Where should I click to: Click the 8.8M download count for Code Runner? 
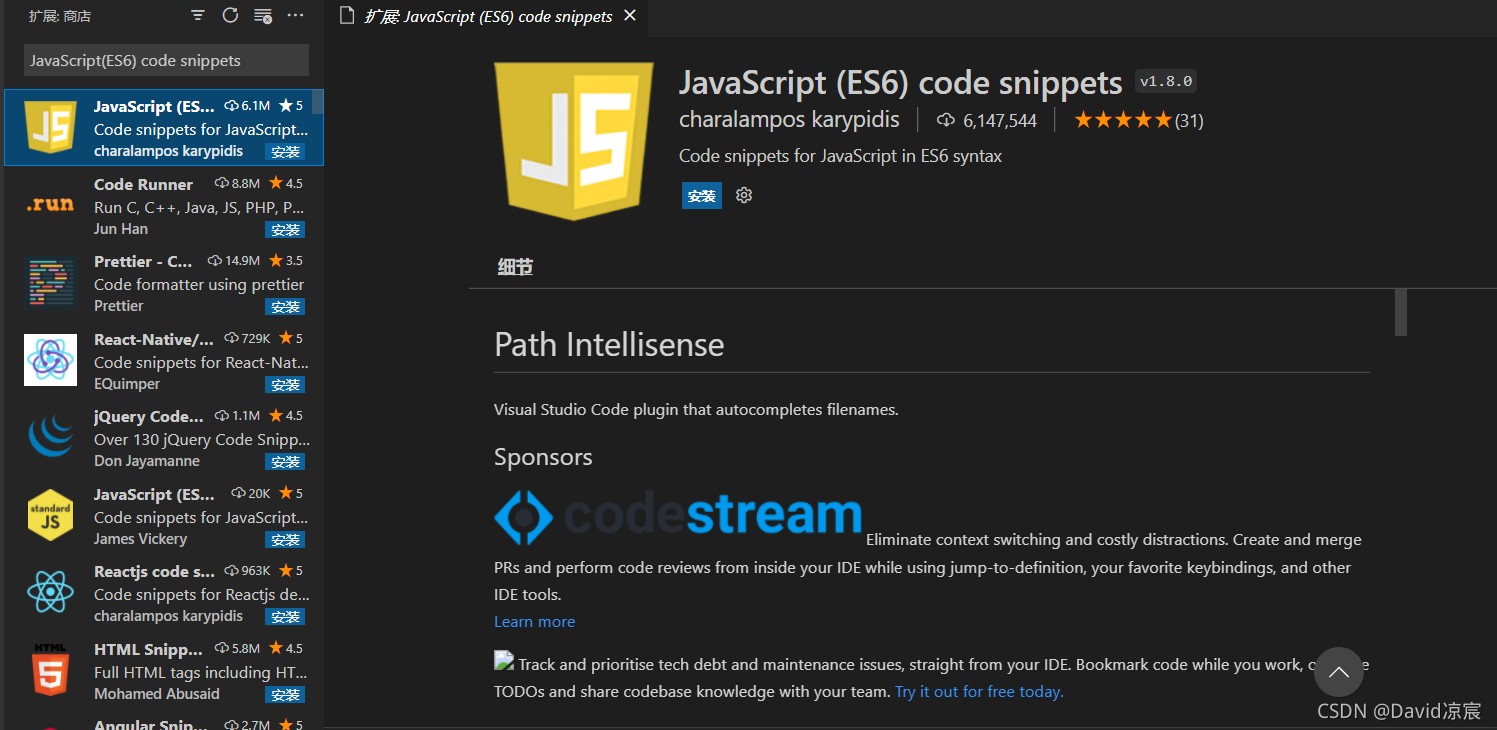pos(237,184)
